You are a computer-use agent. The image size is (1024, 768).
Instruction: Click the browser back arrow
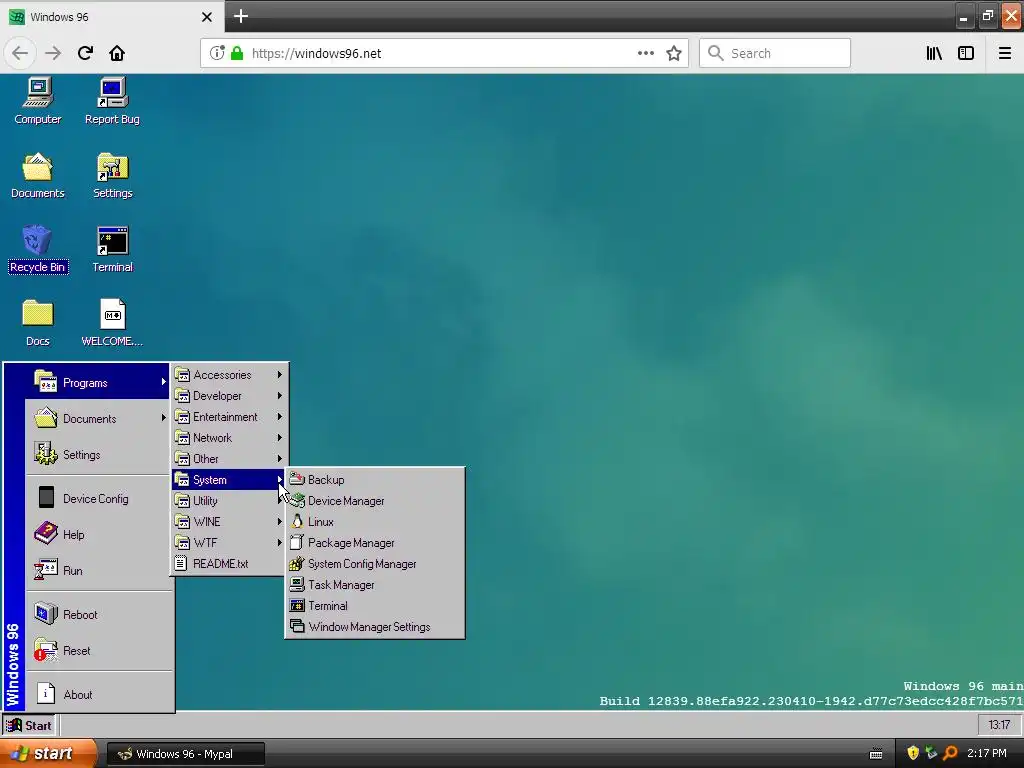pos(20,53)
